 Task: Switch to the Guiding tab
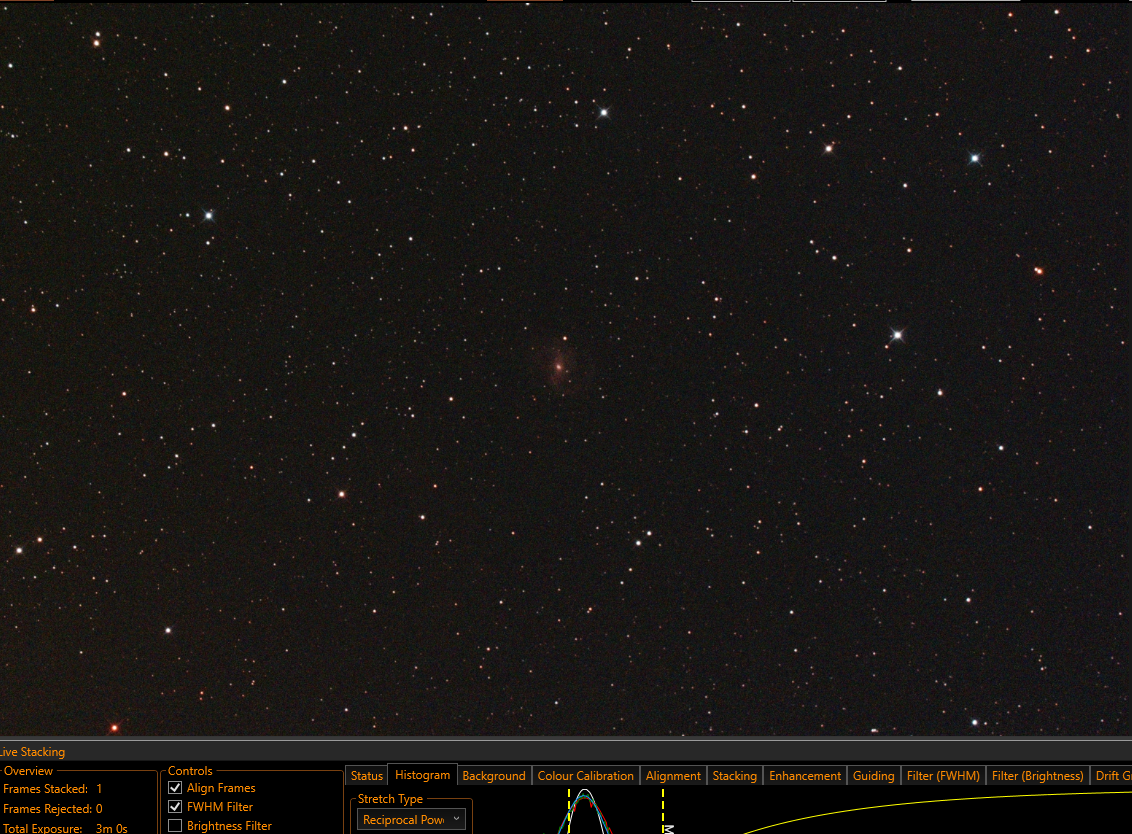pyautogui.click(x=874, y=776)
